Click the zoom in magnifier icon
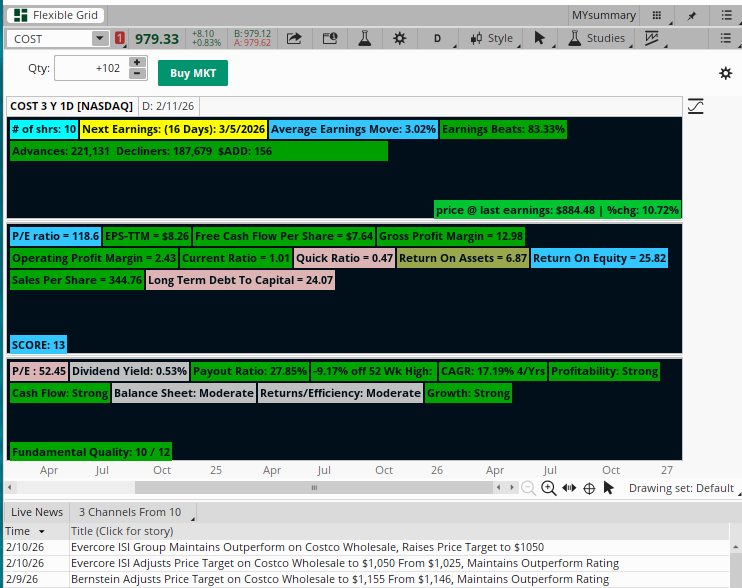Screen dimensions: 742x588 coord(548,488)
